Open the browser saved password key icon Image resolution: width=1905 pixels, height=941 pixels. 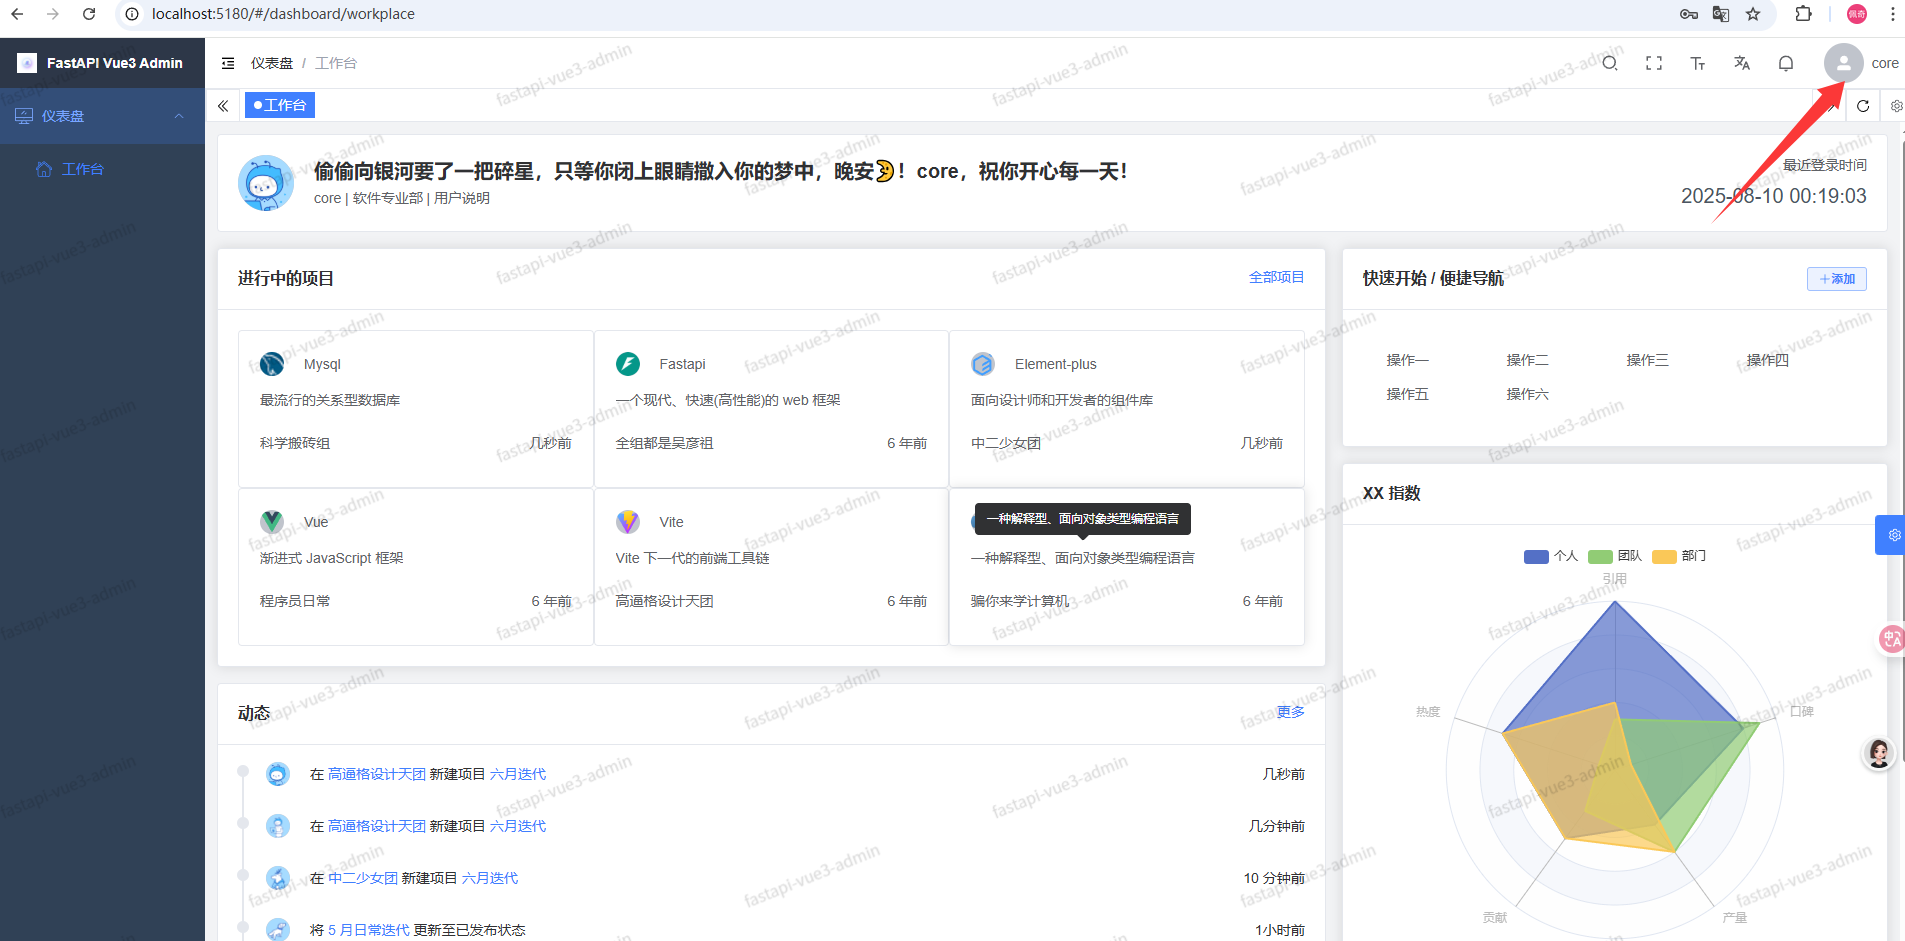click(x=1689, y=14)
